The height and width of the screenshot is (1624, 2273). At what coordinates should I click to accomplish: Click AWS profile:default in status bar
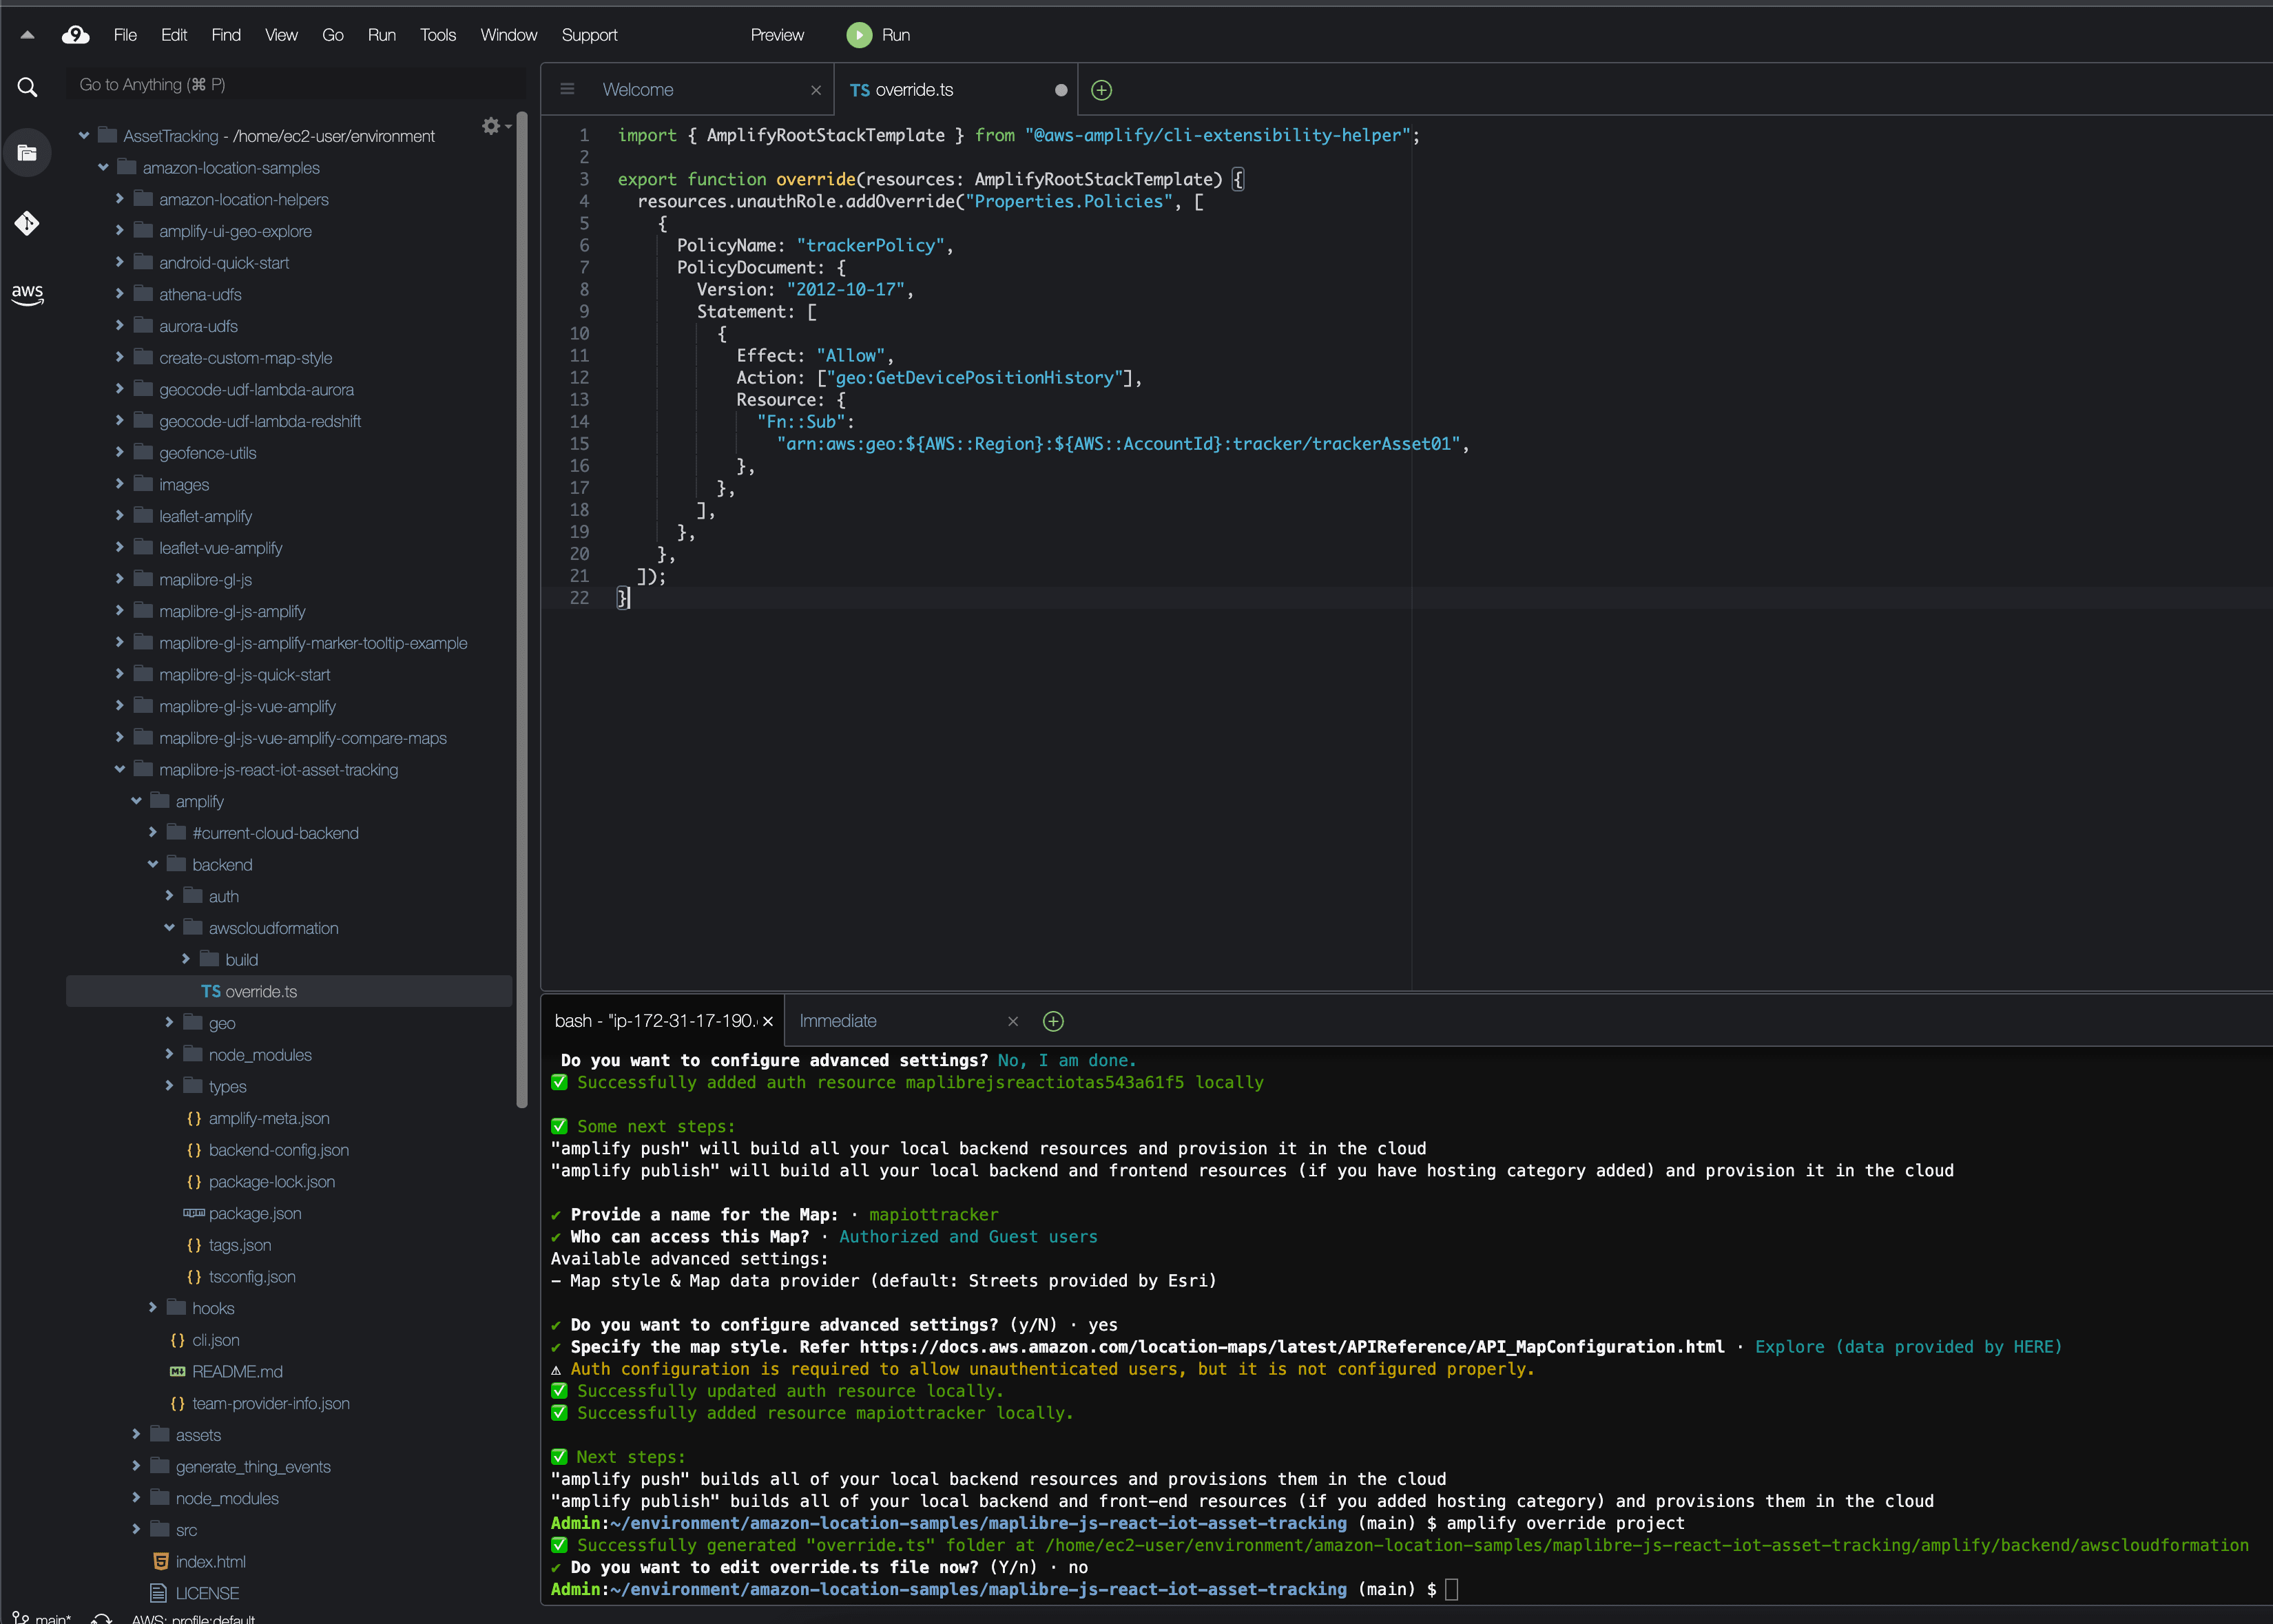(x=193, y=1618)
